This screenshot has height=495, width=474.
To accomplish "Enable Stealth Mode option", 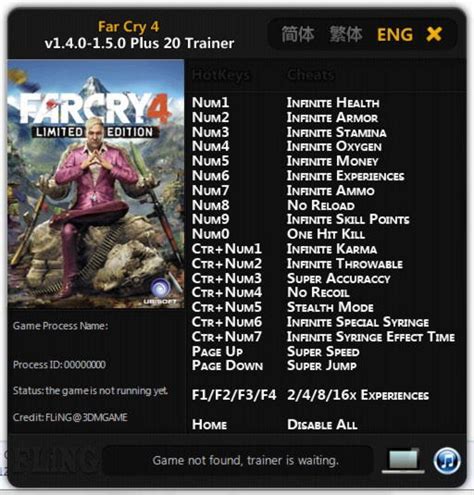I will click(x=330, y=307).
